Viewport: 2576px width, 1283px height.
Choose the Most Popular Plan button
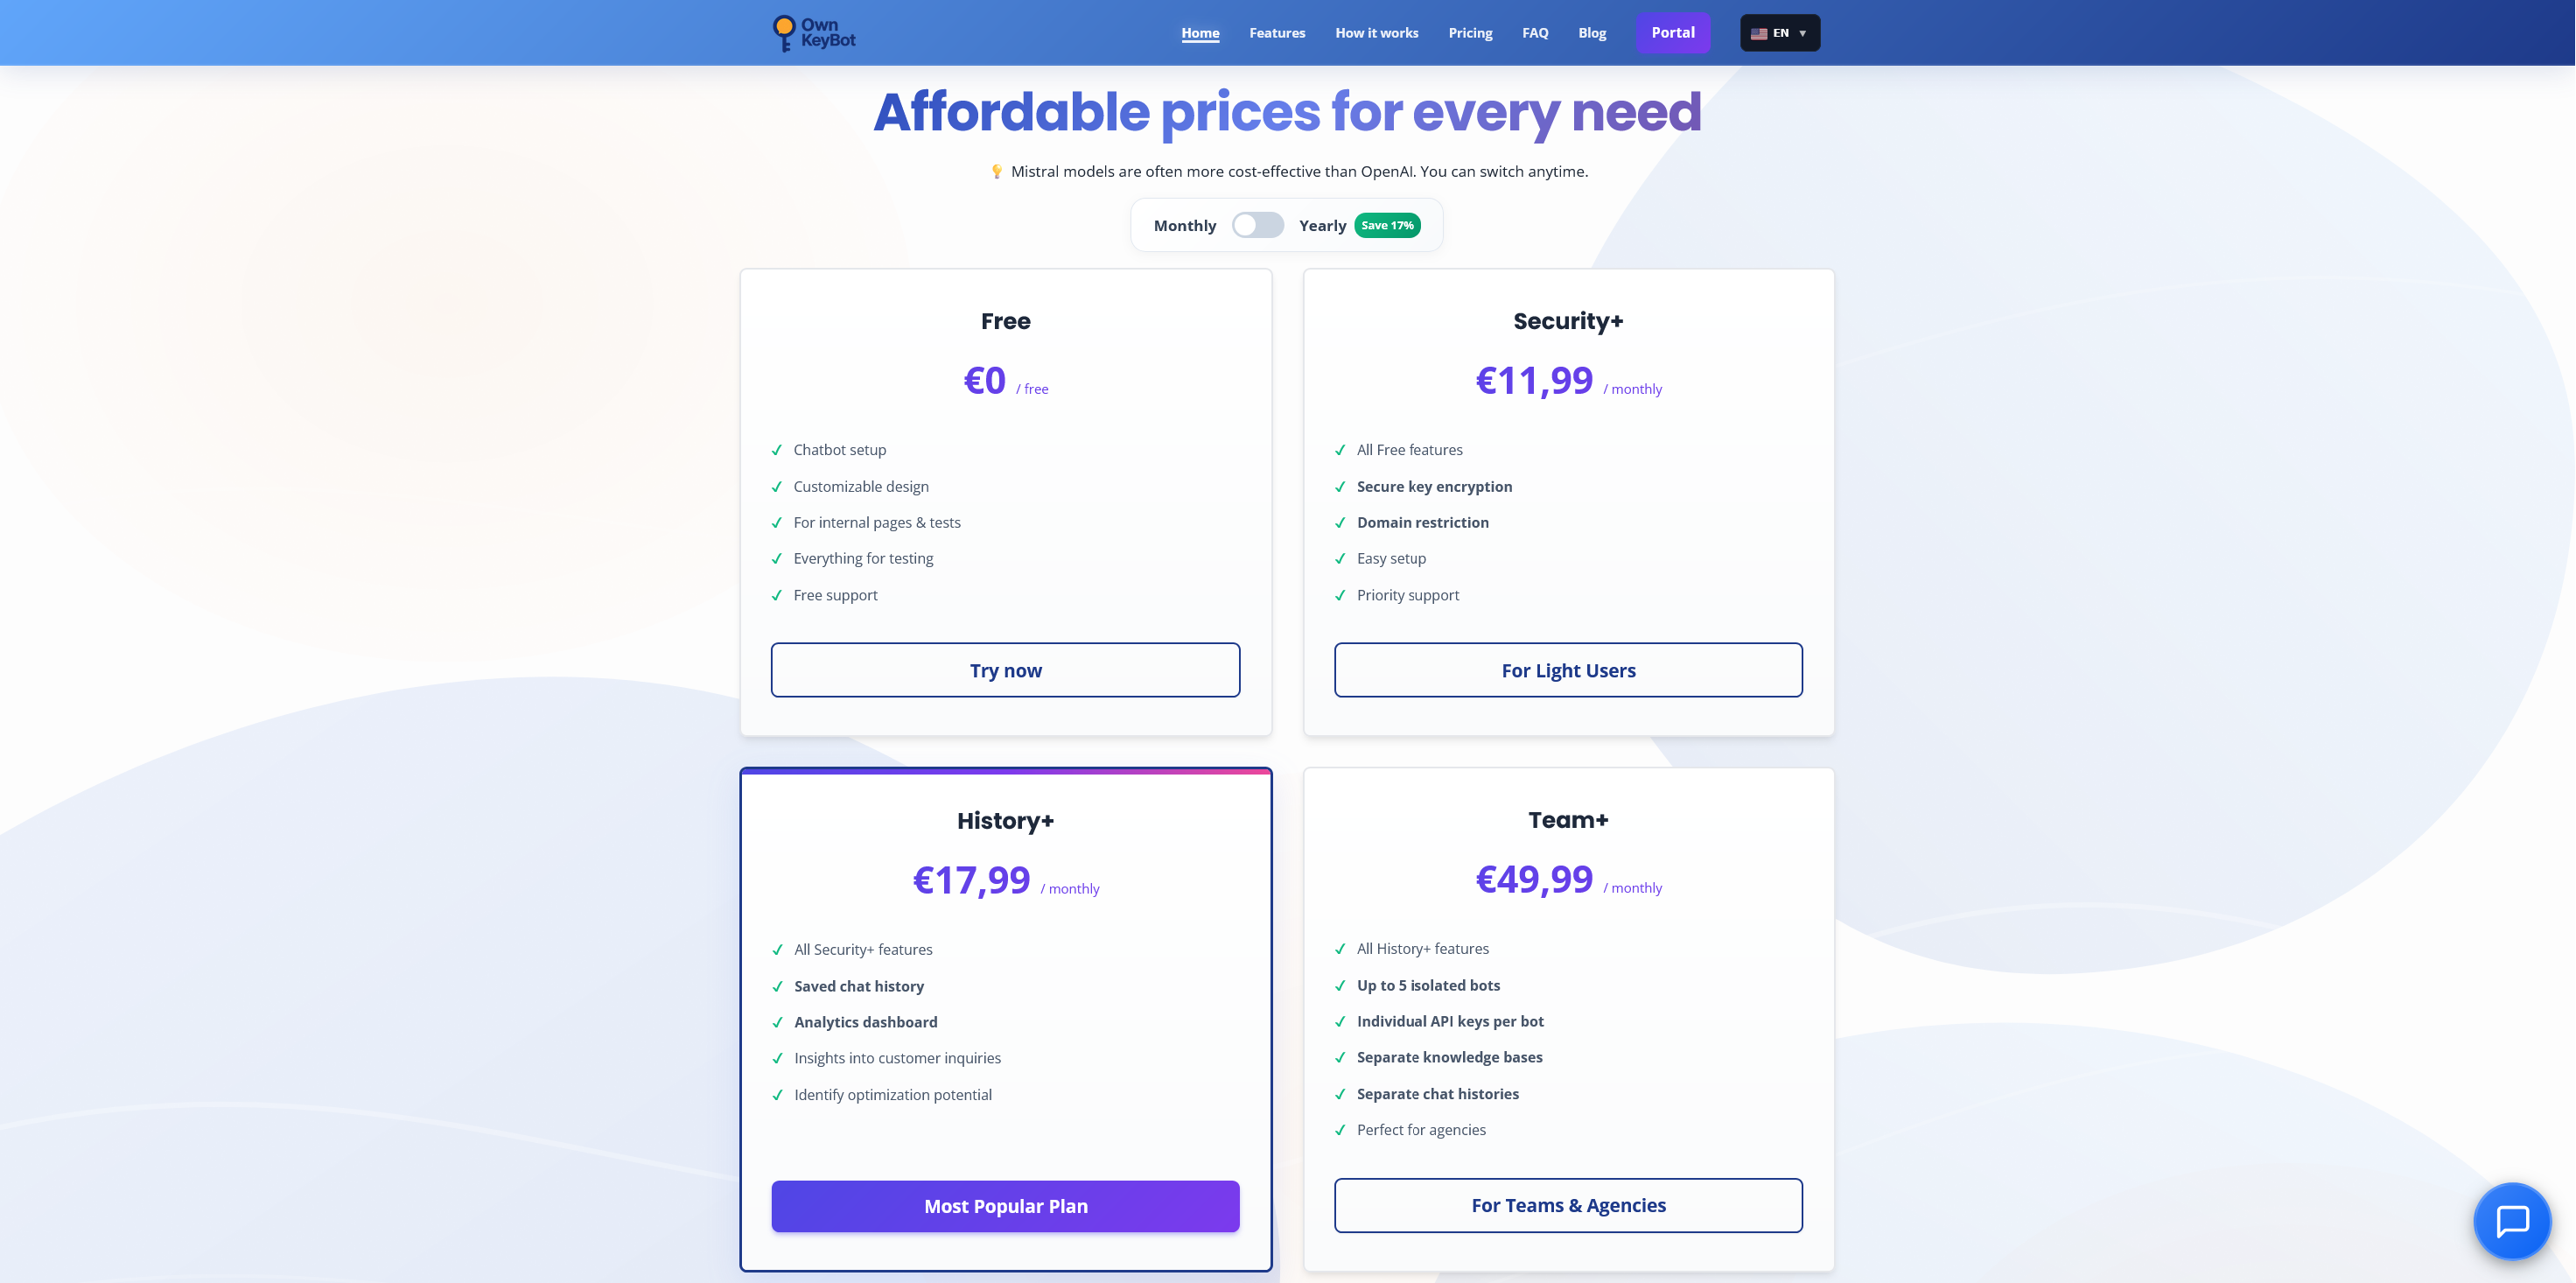tap(1005, 1206)
